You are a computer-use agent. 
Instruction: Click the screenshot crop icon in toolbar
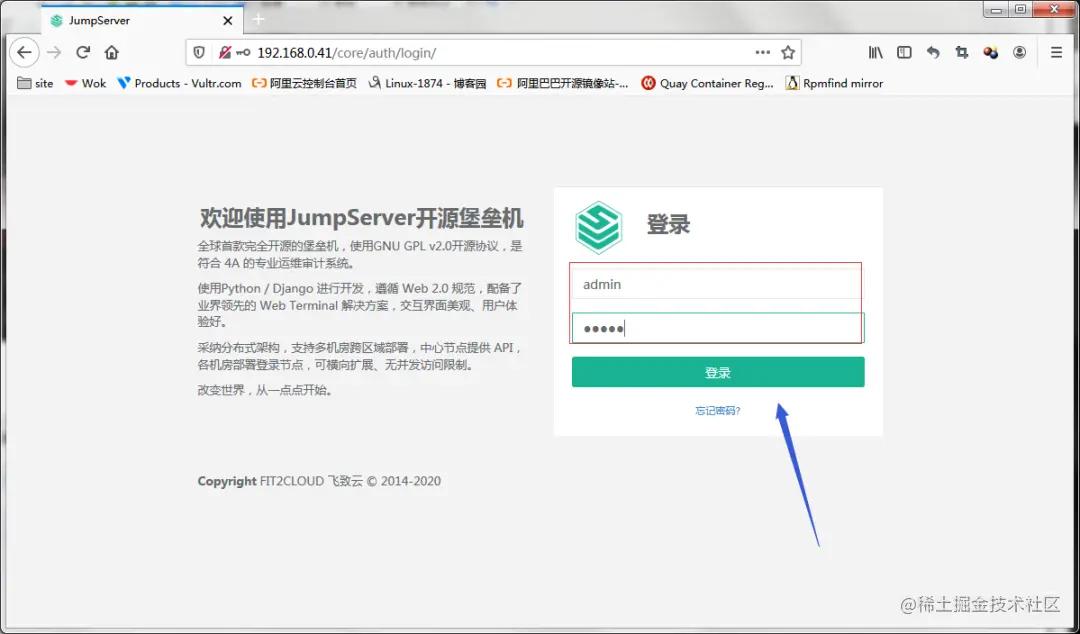click(x=960, y=52)
